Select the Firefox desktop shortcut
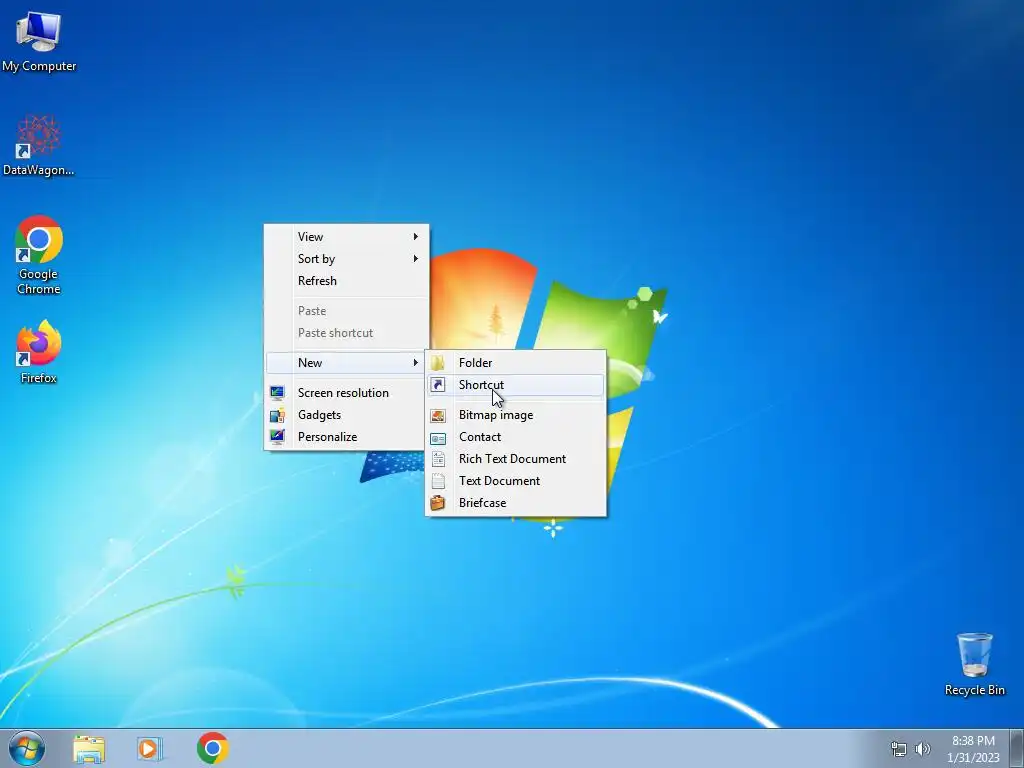 coord(39,352)
